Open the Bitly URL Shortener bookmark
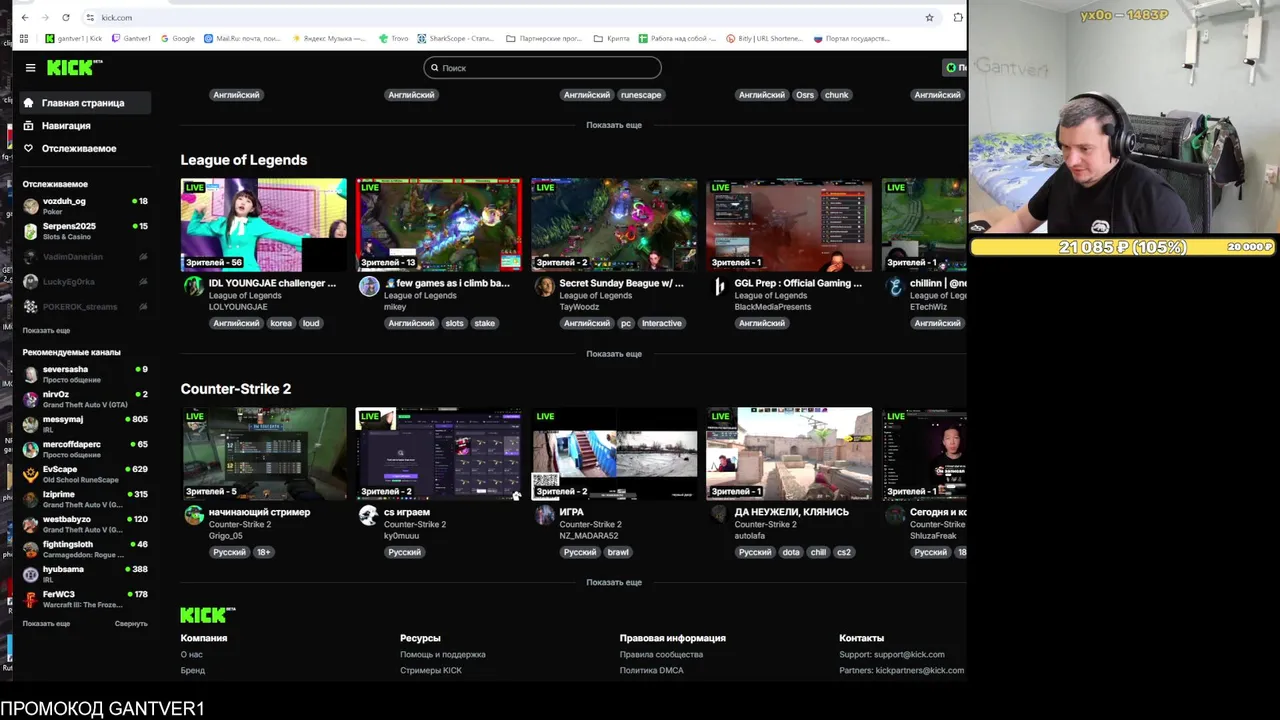1280x720 pixels. [764, 38]
